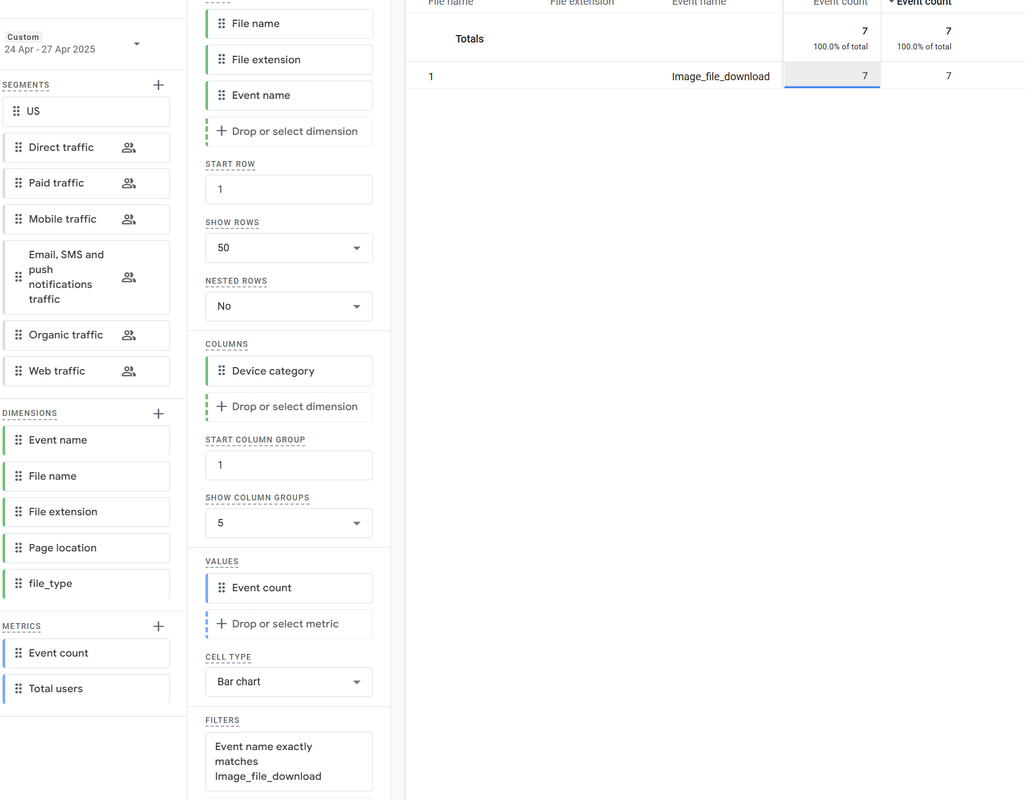
Task: Grab drag handle of Paid traffic segment
Action: [x=18, y=183]
